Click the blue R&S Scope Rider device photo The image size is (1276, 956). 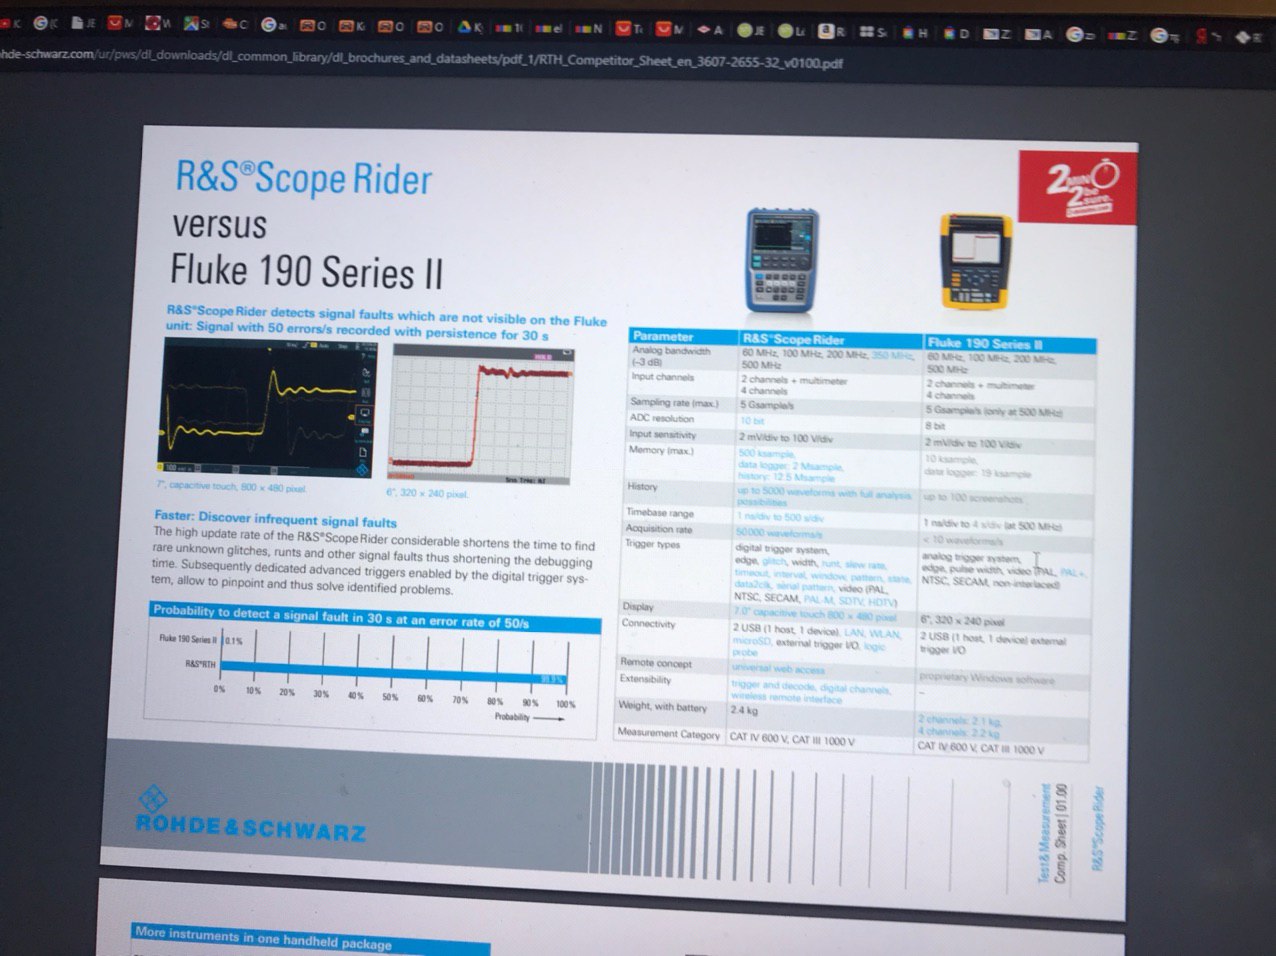point(783,260)
